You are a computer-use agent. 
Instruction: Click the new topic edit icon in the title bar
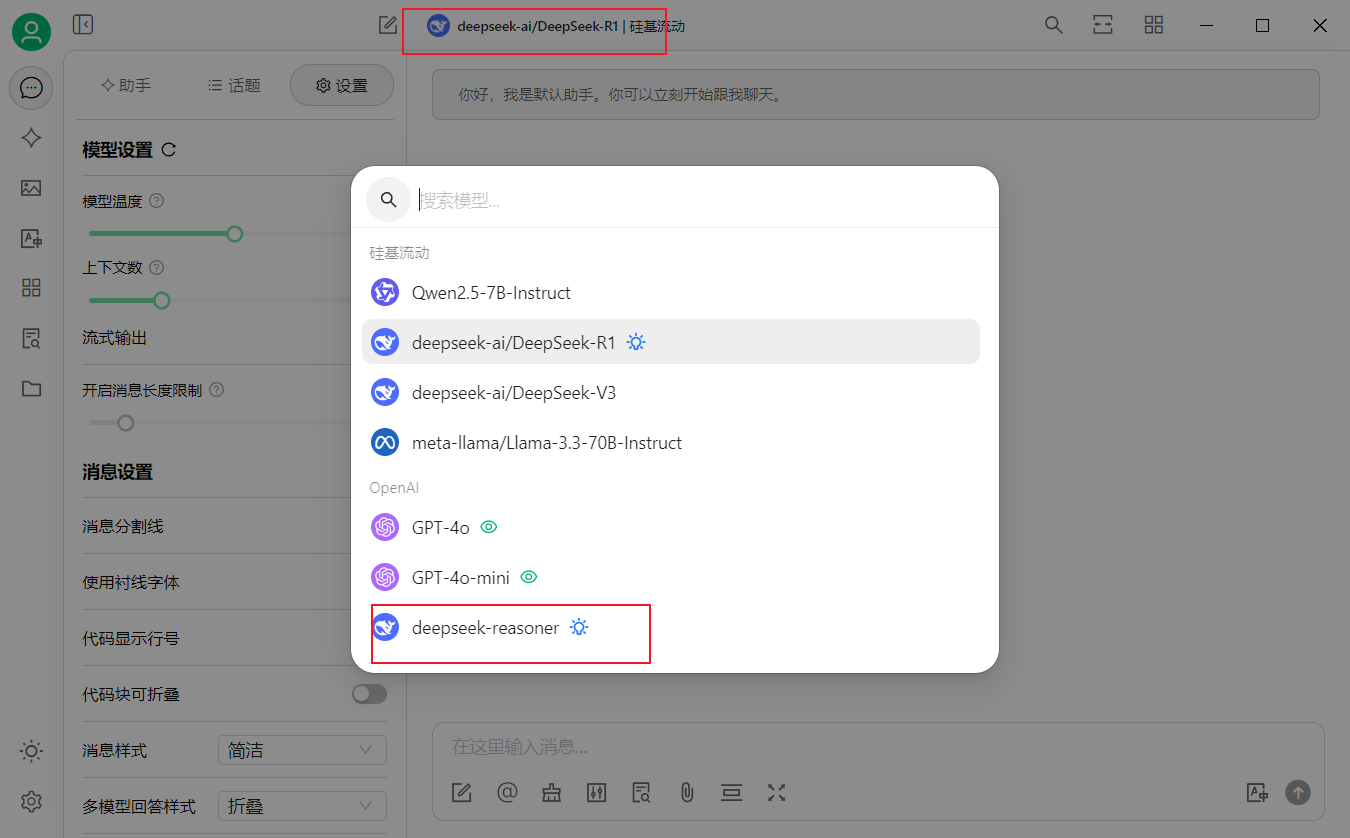(388, 25)
